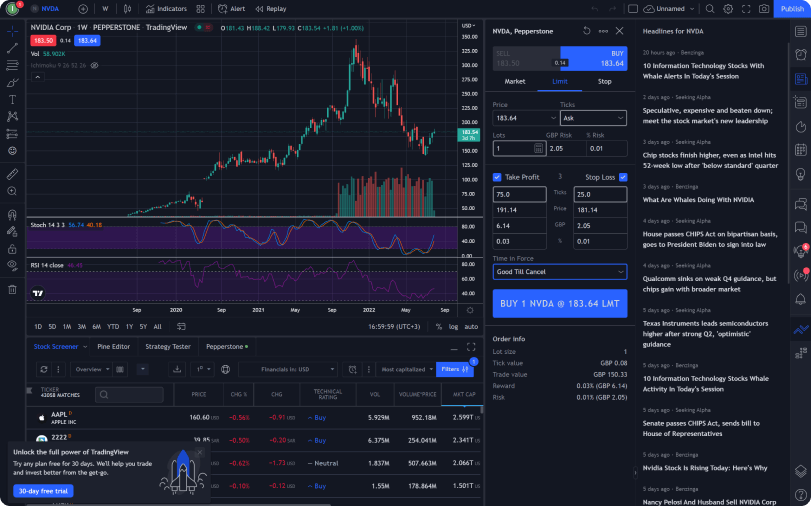Screen dimensions: 811x506
Task: Collapse the indicator legend arrow
Action: pyautogui.click(x=37, y=77)
